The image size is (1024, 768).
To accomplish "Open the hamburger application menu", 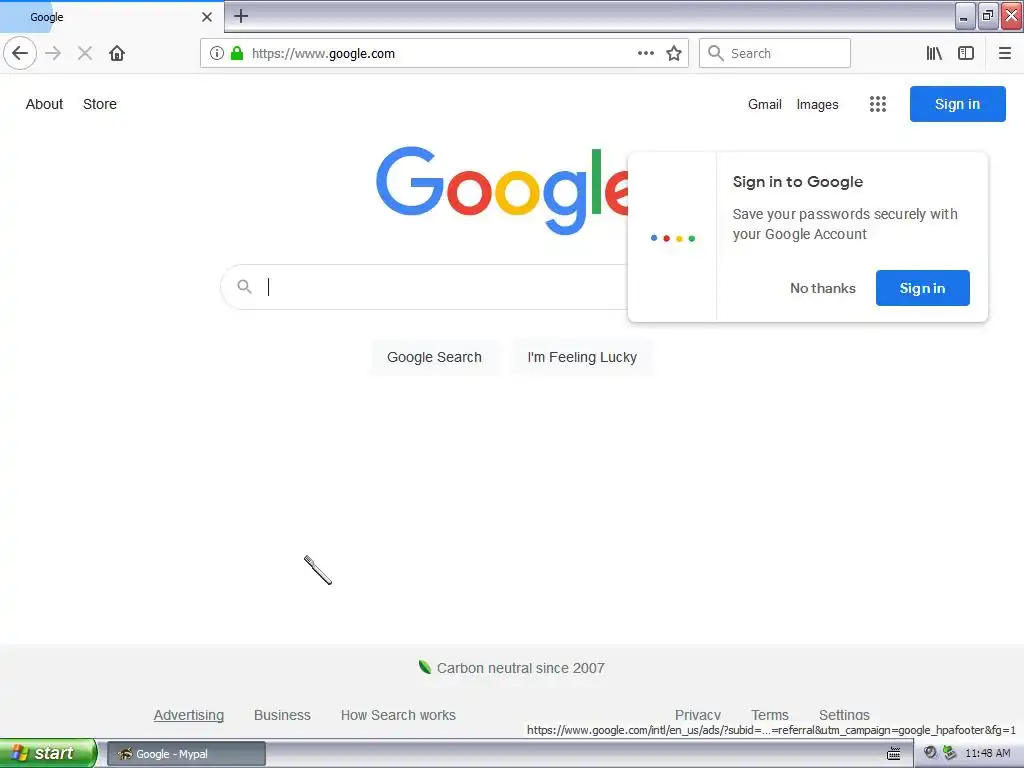I will (1004, 54).
